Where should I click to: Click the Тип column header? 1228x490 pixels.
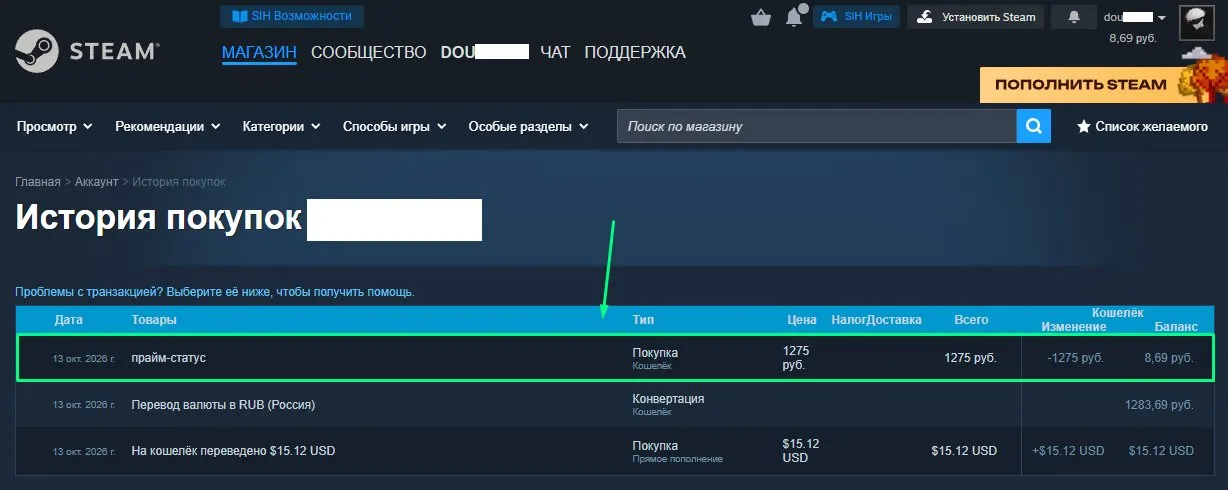point(644,320)
